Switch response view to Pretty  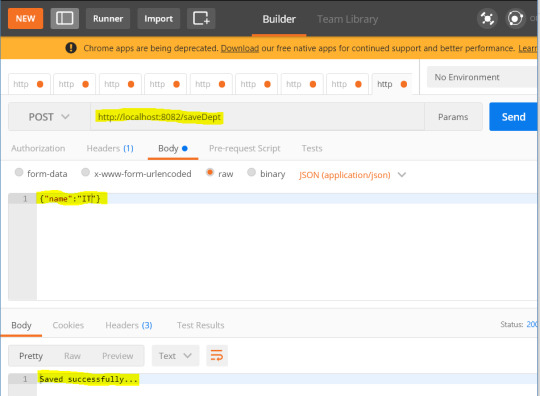pyautogui.click(x=31, y=356)
